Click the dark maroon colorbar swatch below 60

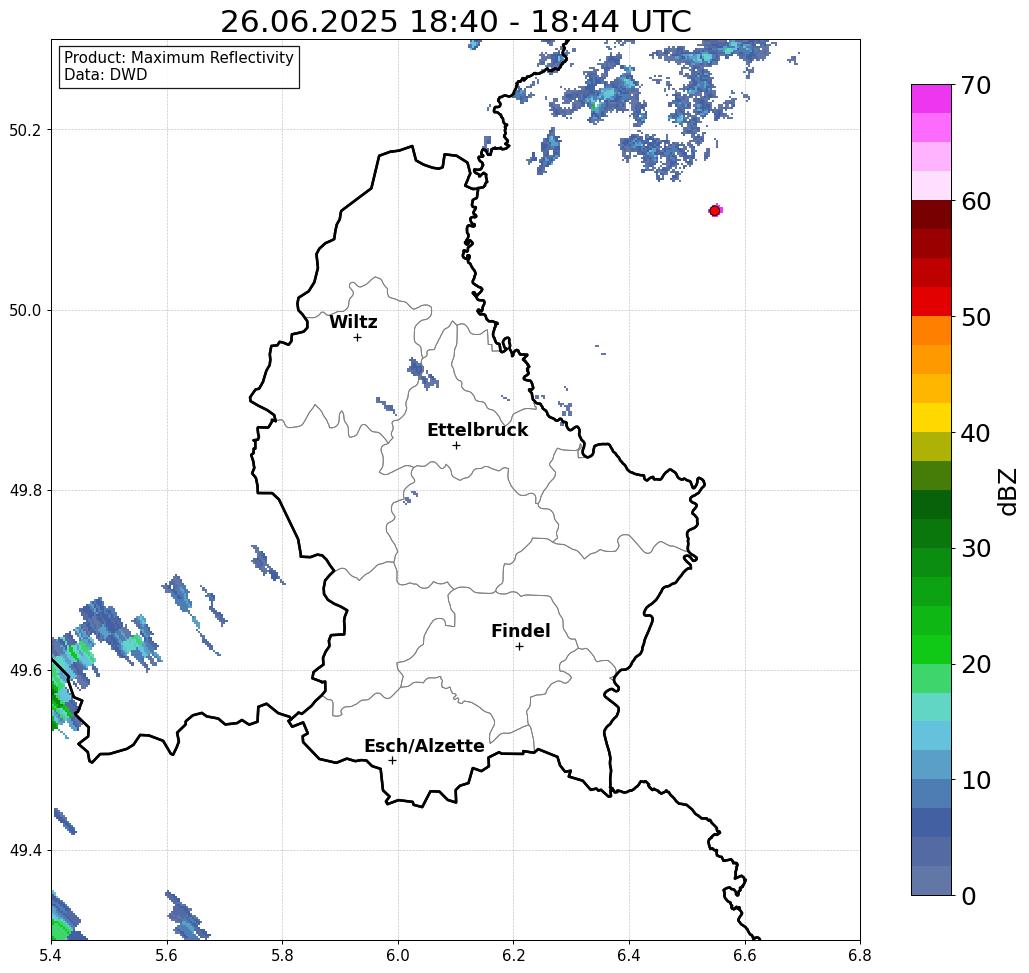[x=931, y=215]
